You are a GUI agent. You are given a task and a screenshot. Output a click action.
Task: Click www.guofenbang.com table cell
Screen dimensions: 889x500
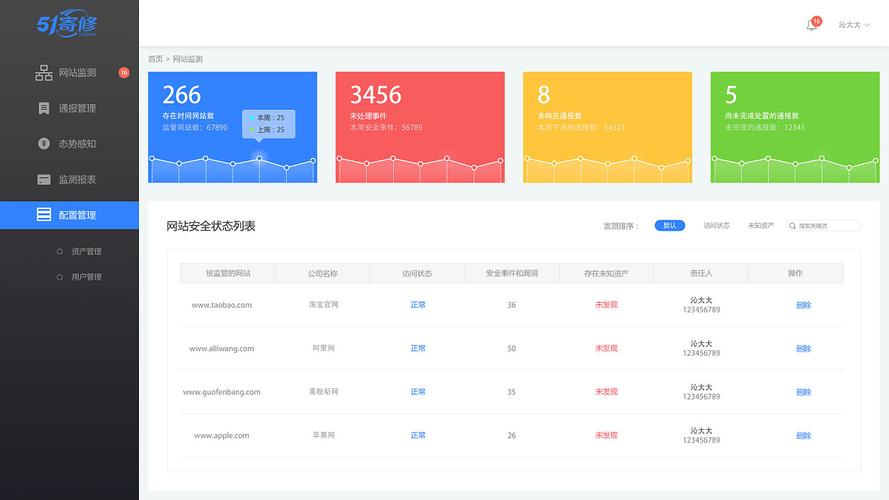(x=222, y=392)
